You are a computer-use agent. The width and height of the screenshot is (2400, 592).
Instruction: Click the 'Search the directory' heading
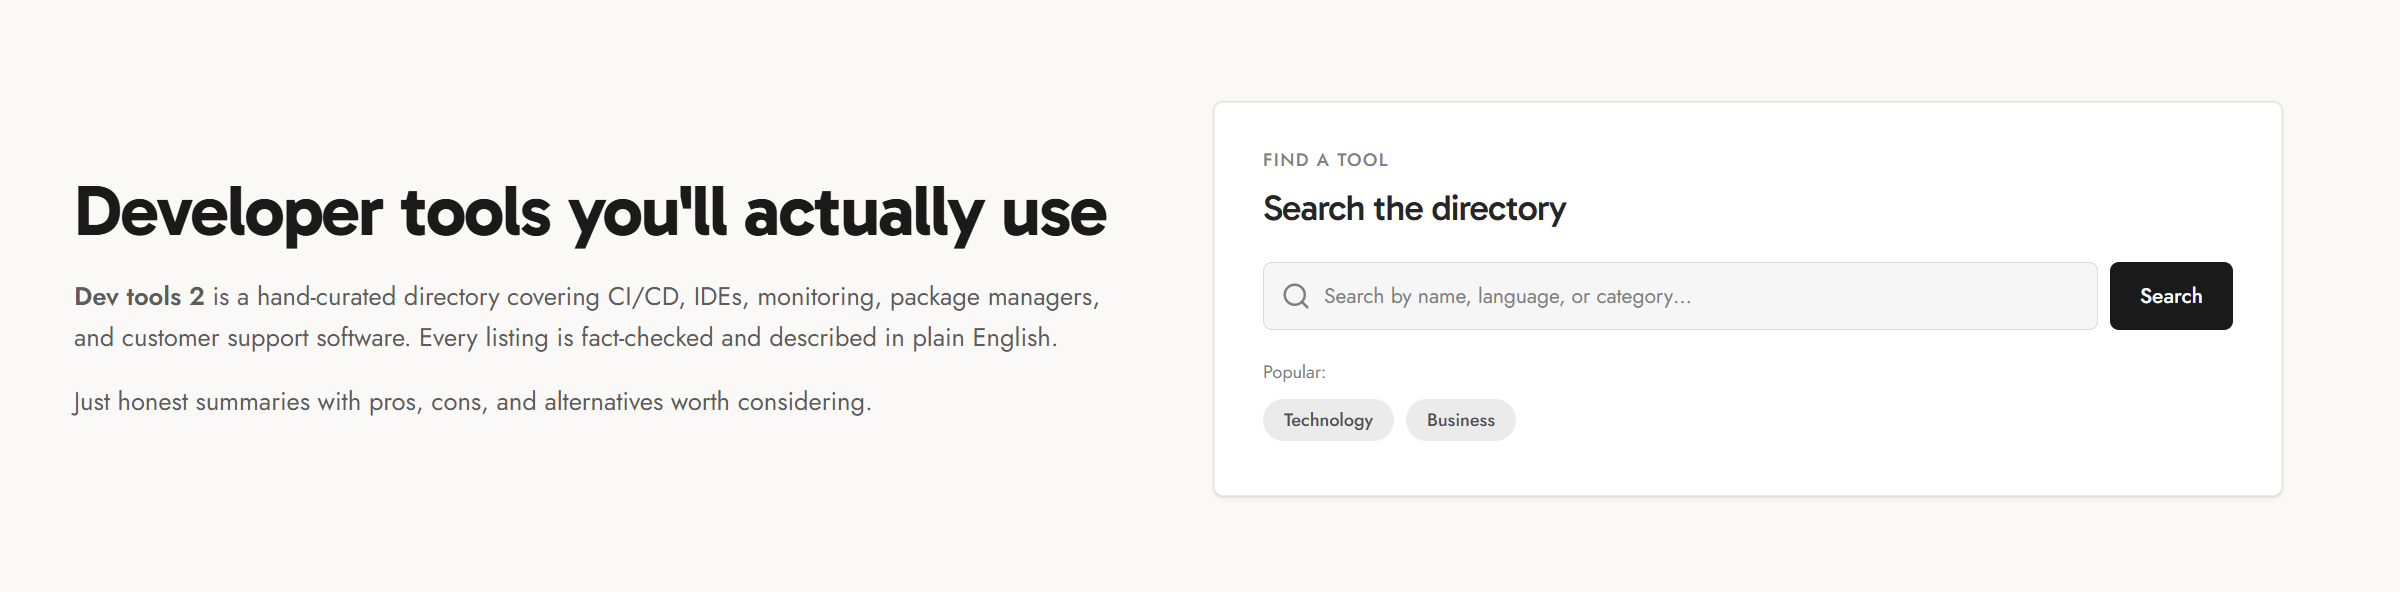pyautogui.click(x=1414, y=209)
